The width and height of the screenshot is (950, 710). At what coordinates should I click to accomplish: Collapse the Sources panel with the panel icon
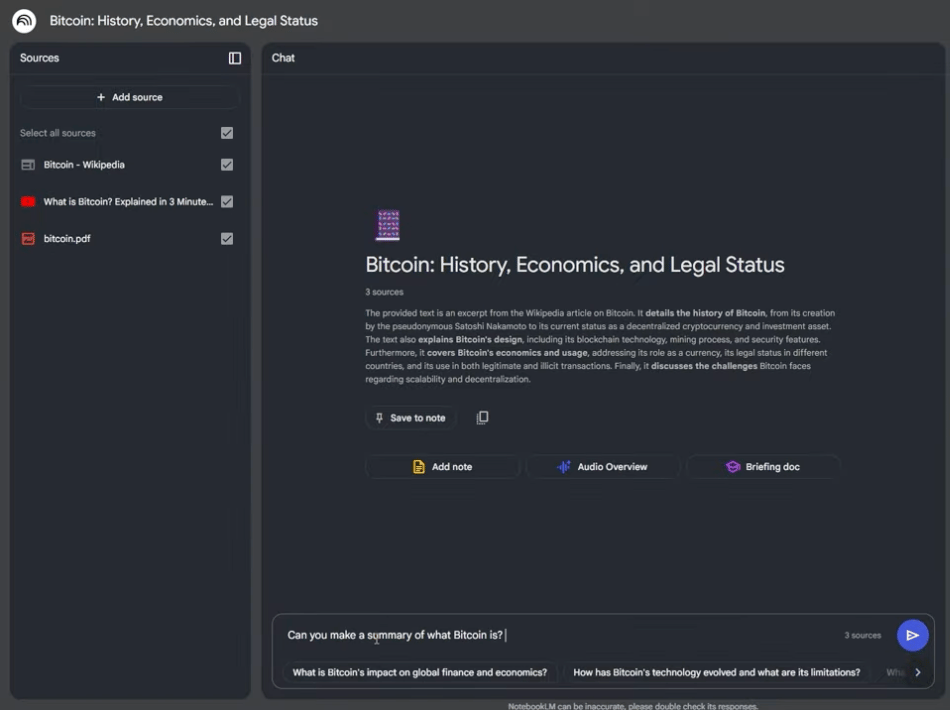pyautogui.click(x=234, y=58)
